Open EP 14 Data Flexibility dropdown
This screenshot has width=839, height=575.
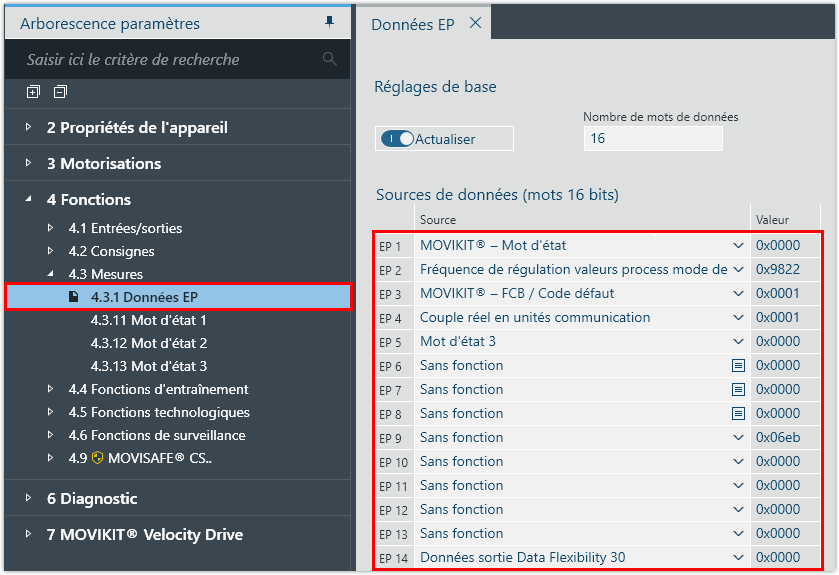pos(738,558)
